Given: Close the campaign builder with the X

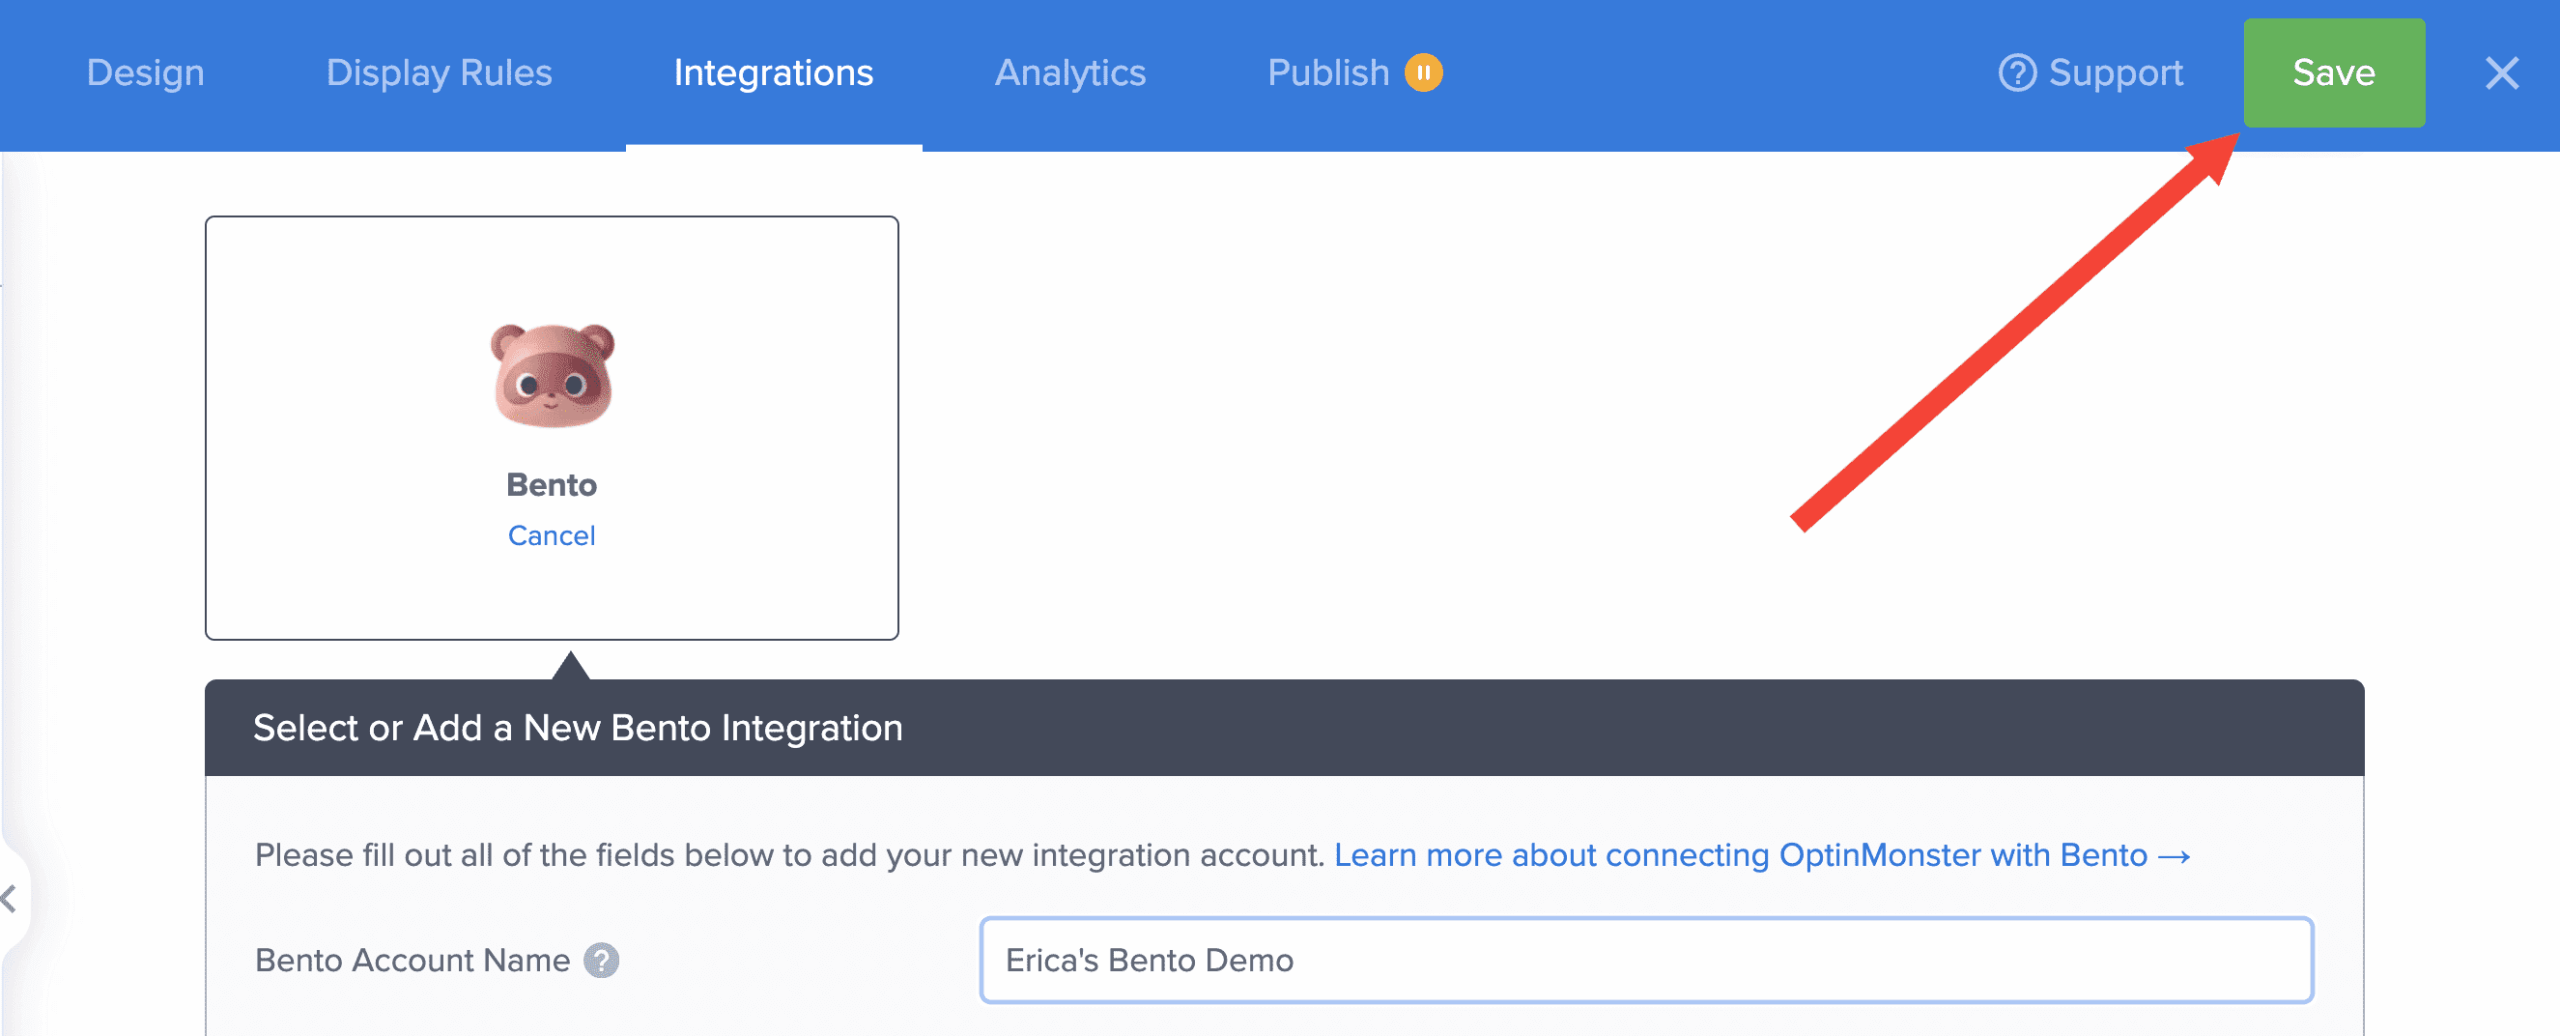Looking at the screenshot, I should click(x=2501, y=73).
